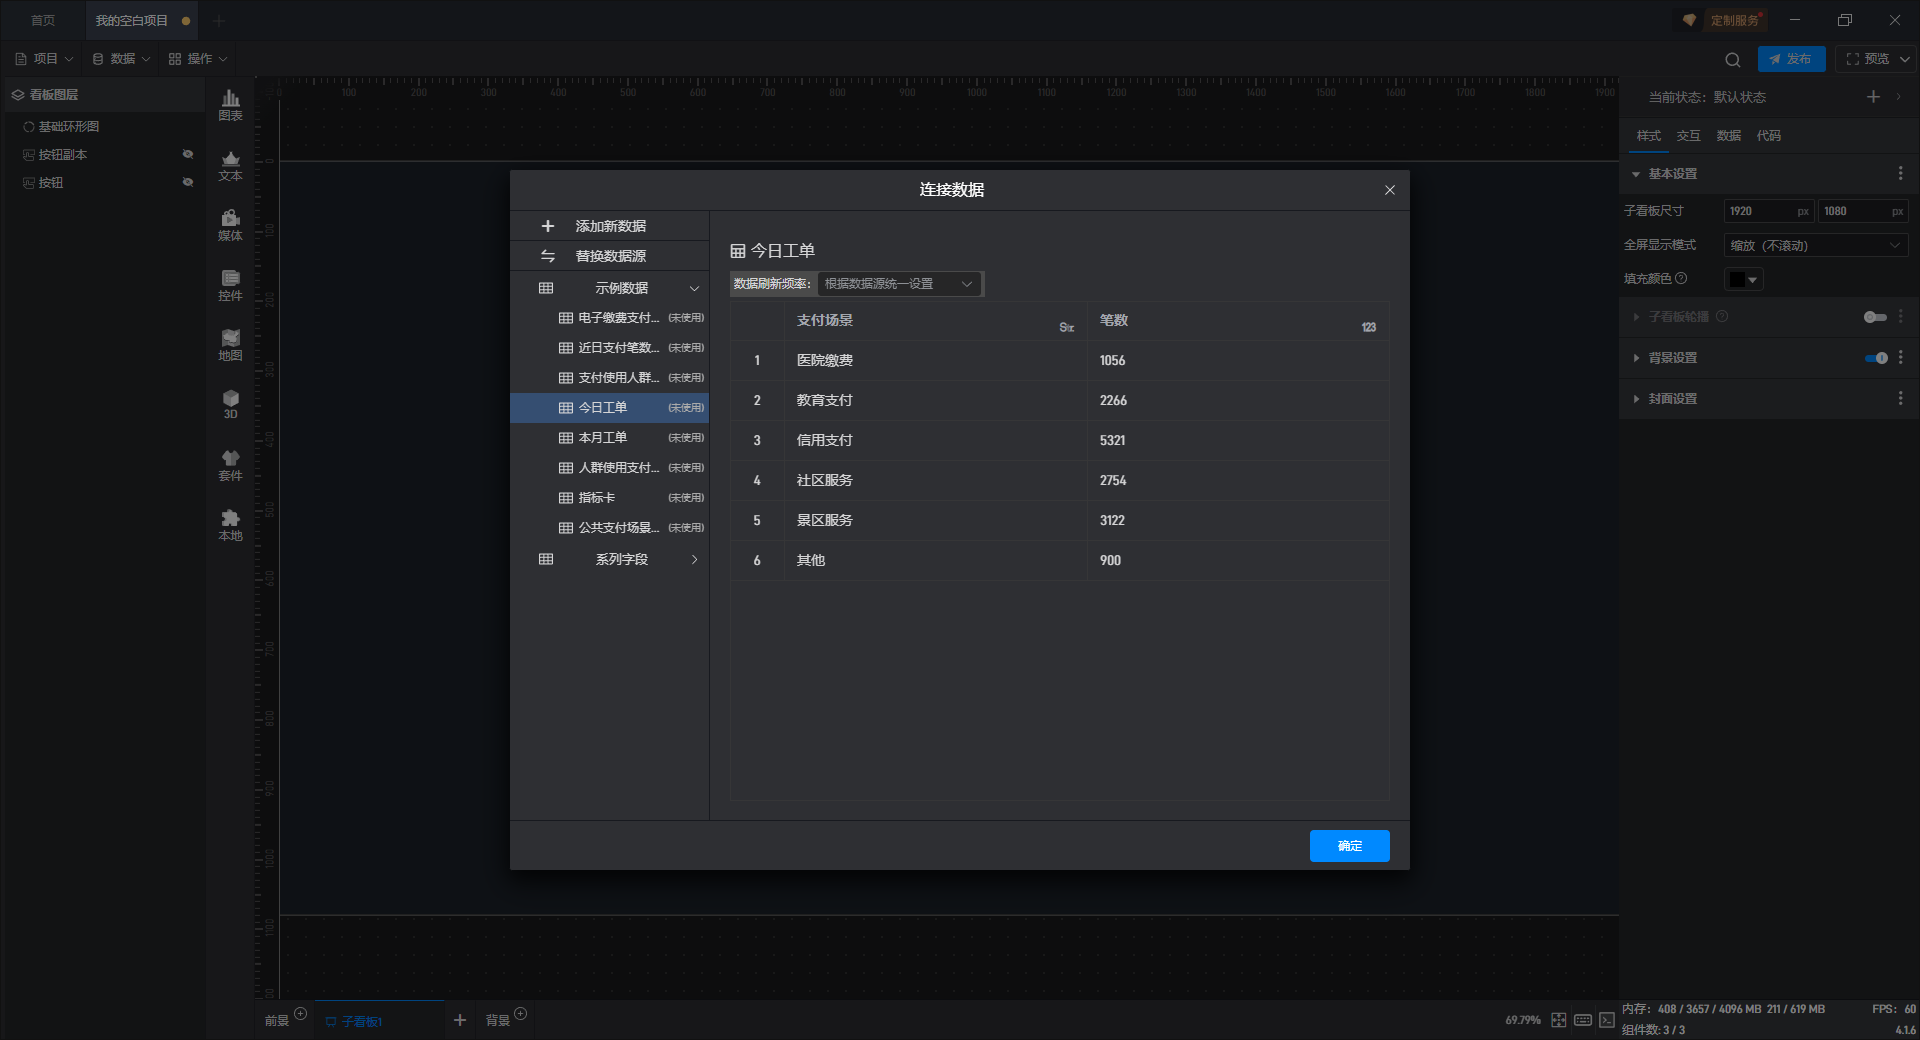Click the 发布 publish button

(x=1791, y=59)
